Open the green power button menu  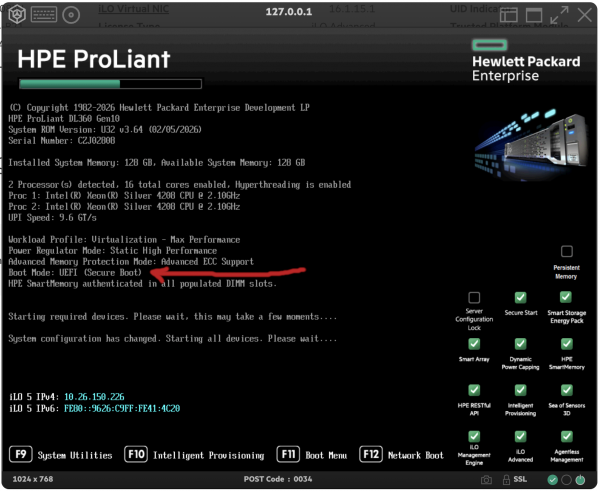coord(580,480)
